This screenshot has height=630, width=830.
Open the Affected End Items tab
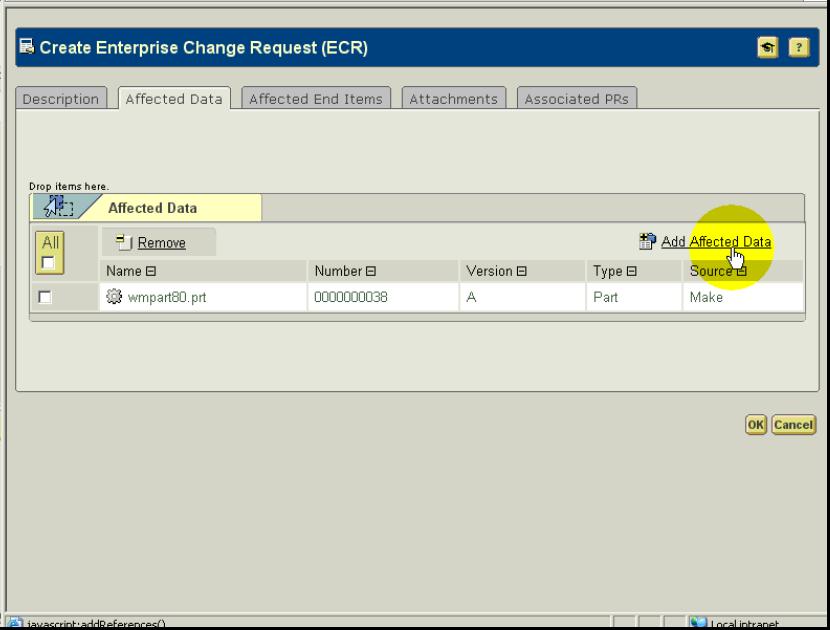[315, 99]
